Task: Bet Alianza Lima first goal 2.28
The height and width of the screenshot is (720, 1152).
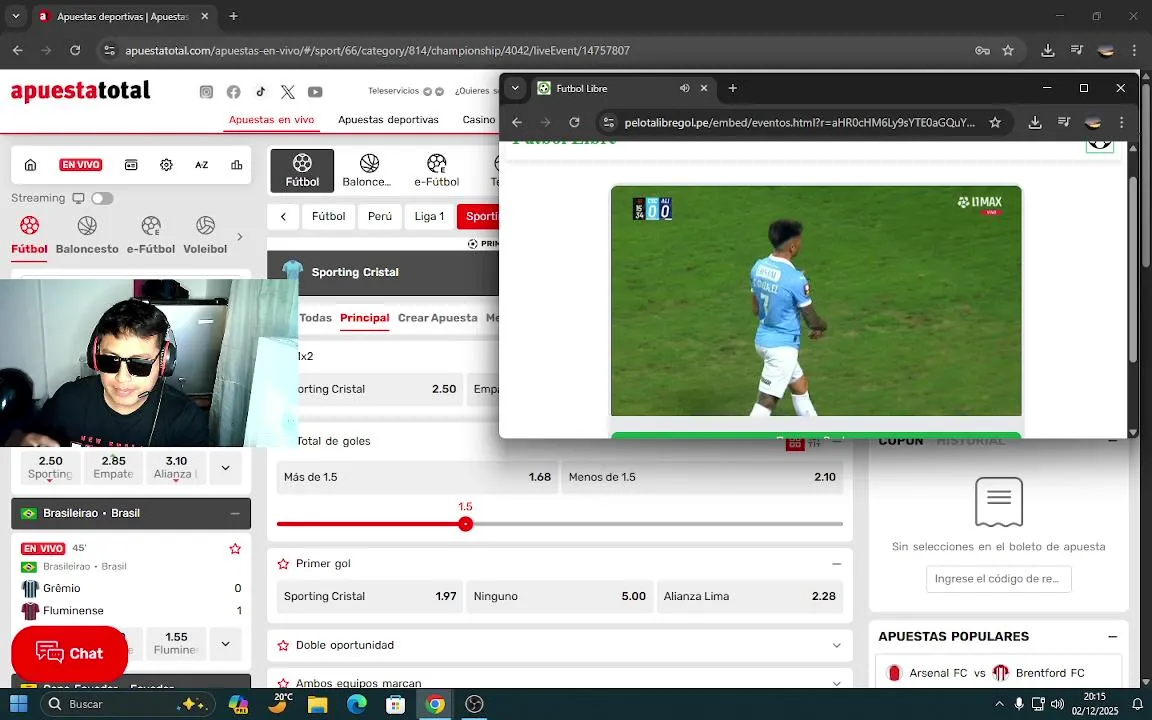Action: (x=749, y=596)
